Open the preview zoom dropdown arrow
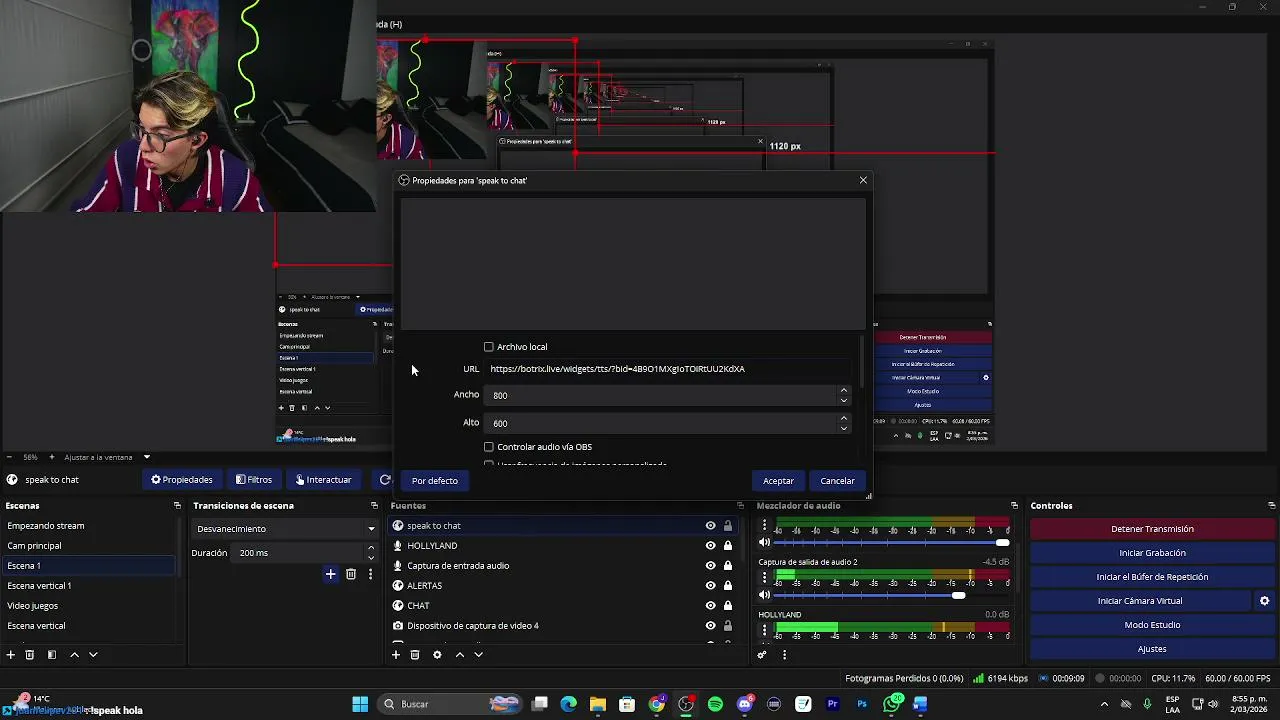Viewport: 1280px width, 720px height. point(146,457)
